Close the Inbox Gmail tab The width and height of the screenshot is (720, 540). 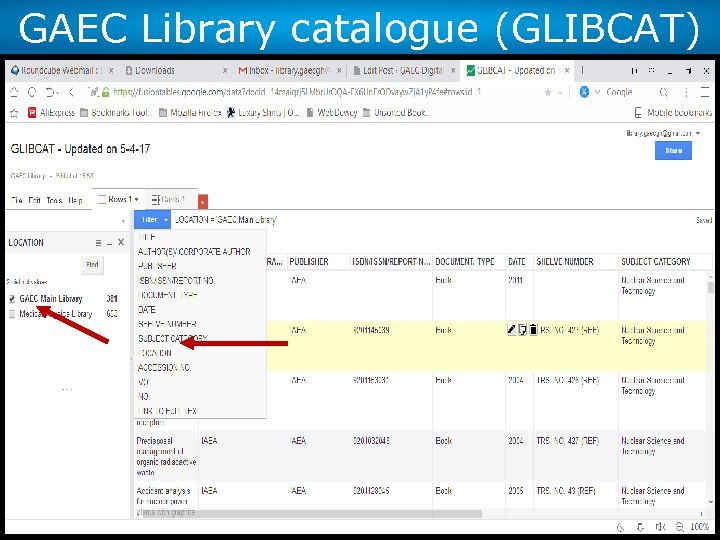point(339,71)
